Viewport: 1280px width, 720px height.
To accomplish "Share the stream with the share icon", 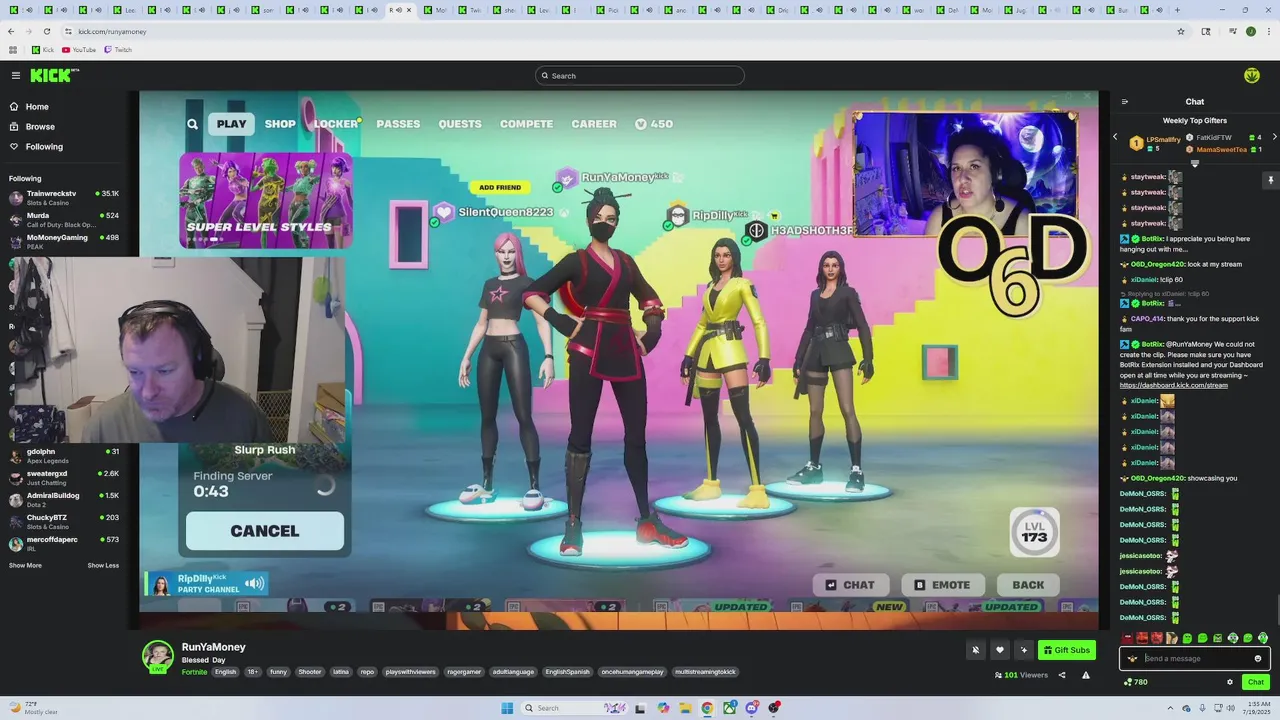I will coord(1062,675).
